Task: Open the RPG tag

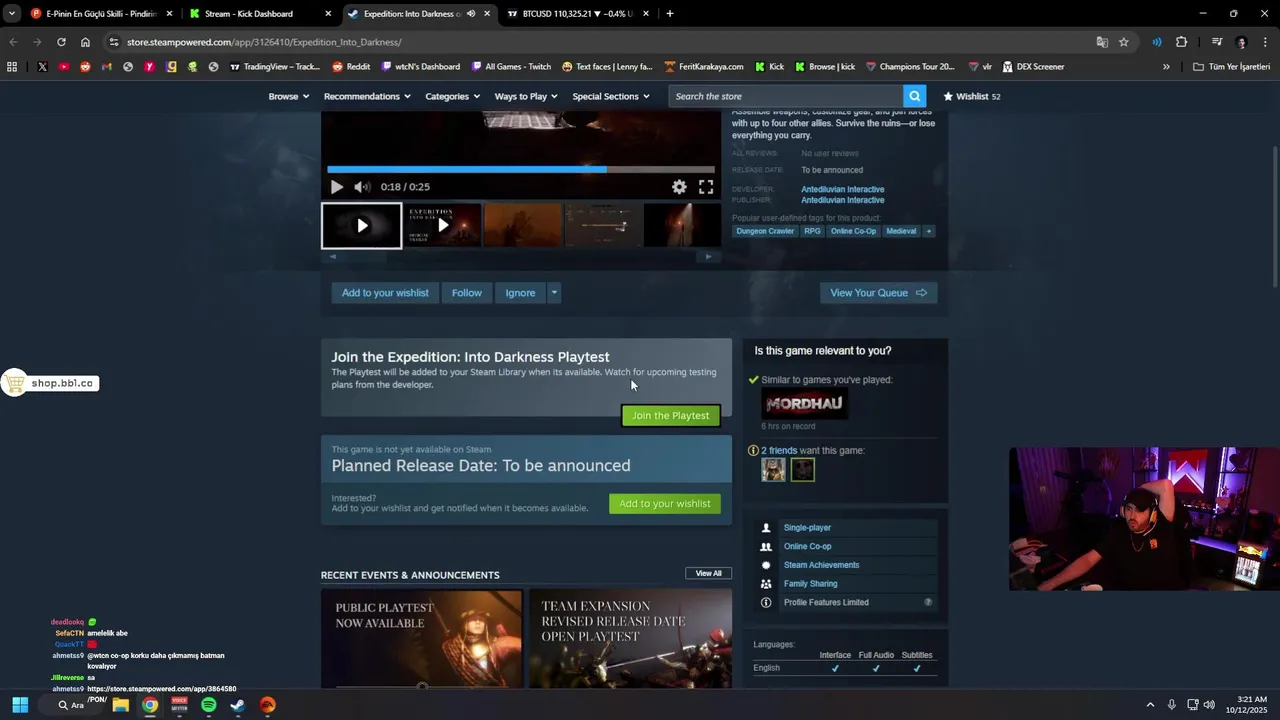Action: pyautogui.click(x=812, y=231)
